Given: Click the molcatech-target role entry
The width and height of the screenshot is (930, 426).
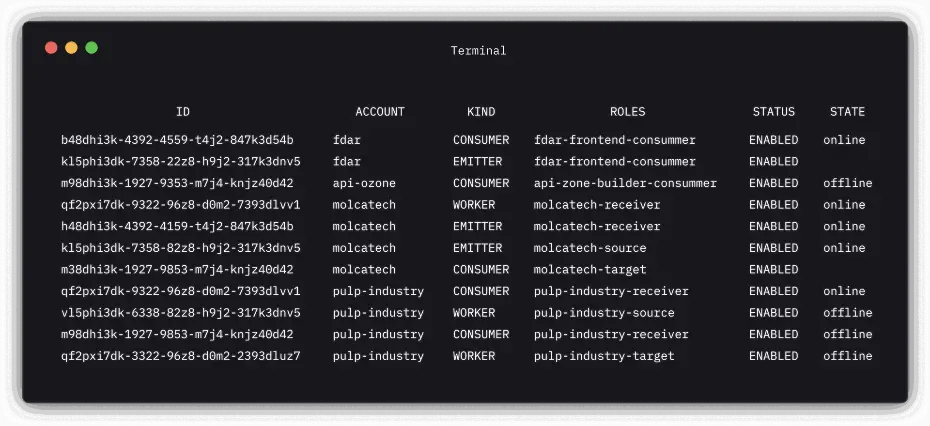Looking at the screenshot, I should point(590,269).
